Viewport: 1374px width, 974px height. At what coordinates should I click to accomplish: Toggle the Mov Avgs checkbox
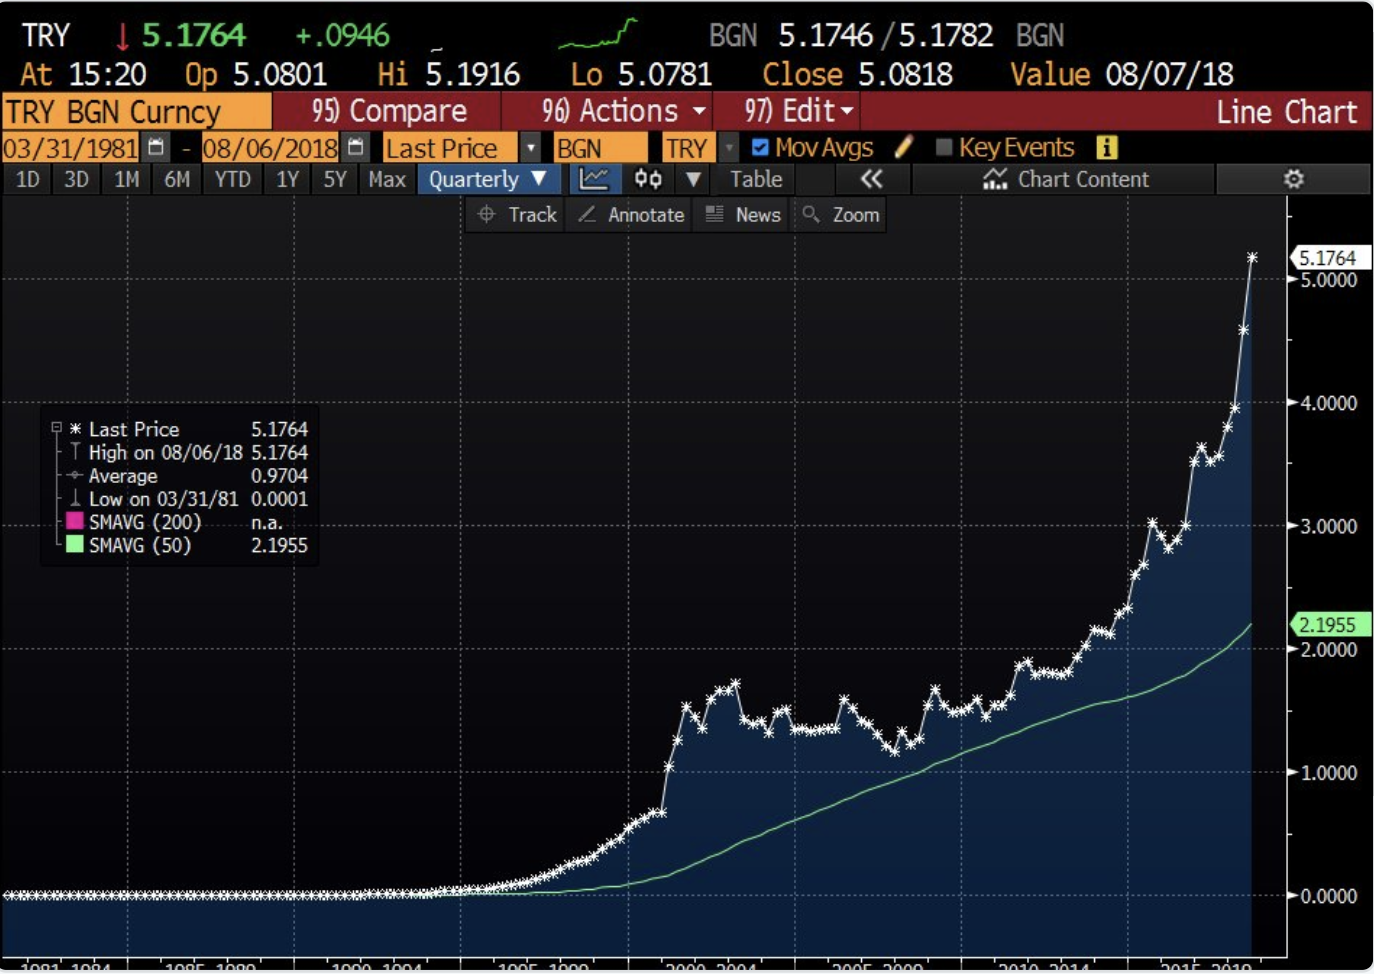(x=760, y=147)
